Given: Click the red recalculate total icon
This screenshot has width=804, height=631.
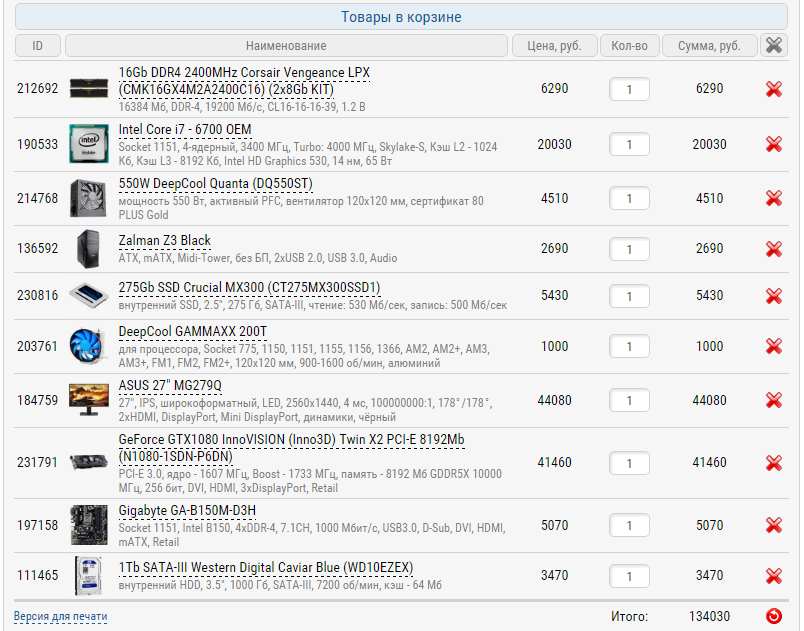Looking at the screenshot, I should click(x=774, y=616).
